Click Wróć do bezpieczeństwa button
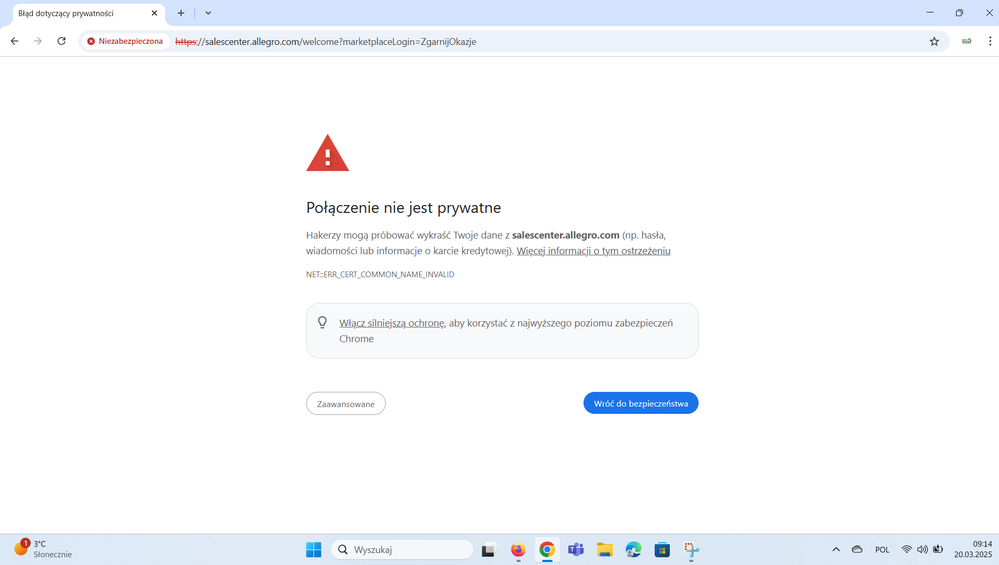Screen dimensions: 999x565 tap(640, 403)
